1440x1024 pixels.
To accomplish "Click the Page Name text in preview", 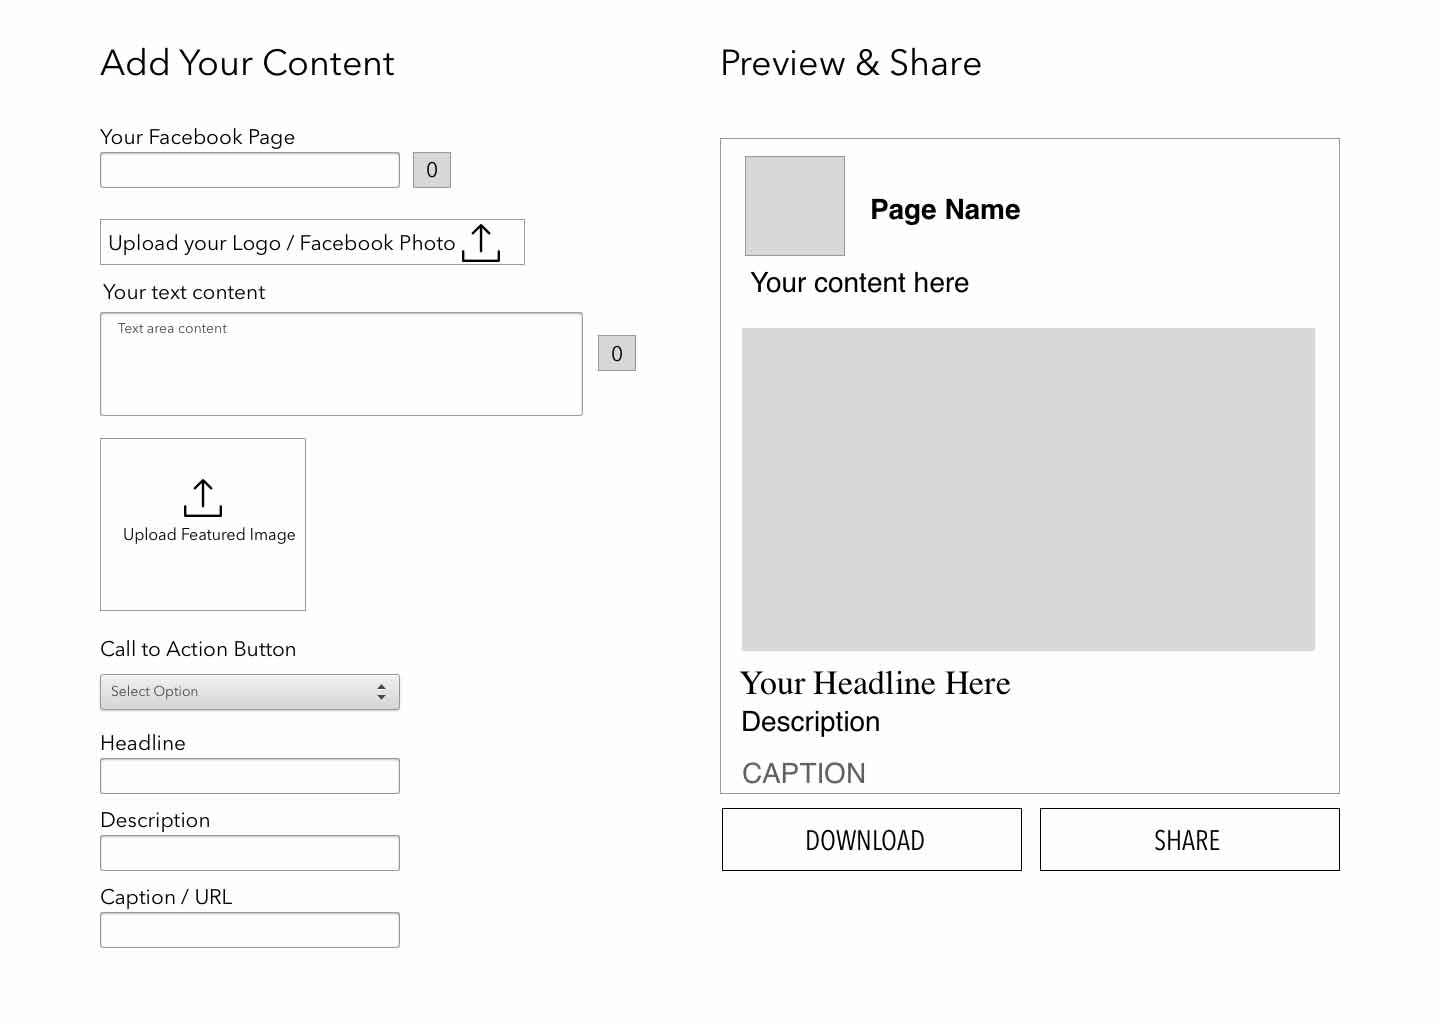I will [x=945, y=210].
